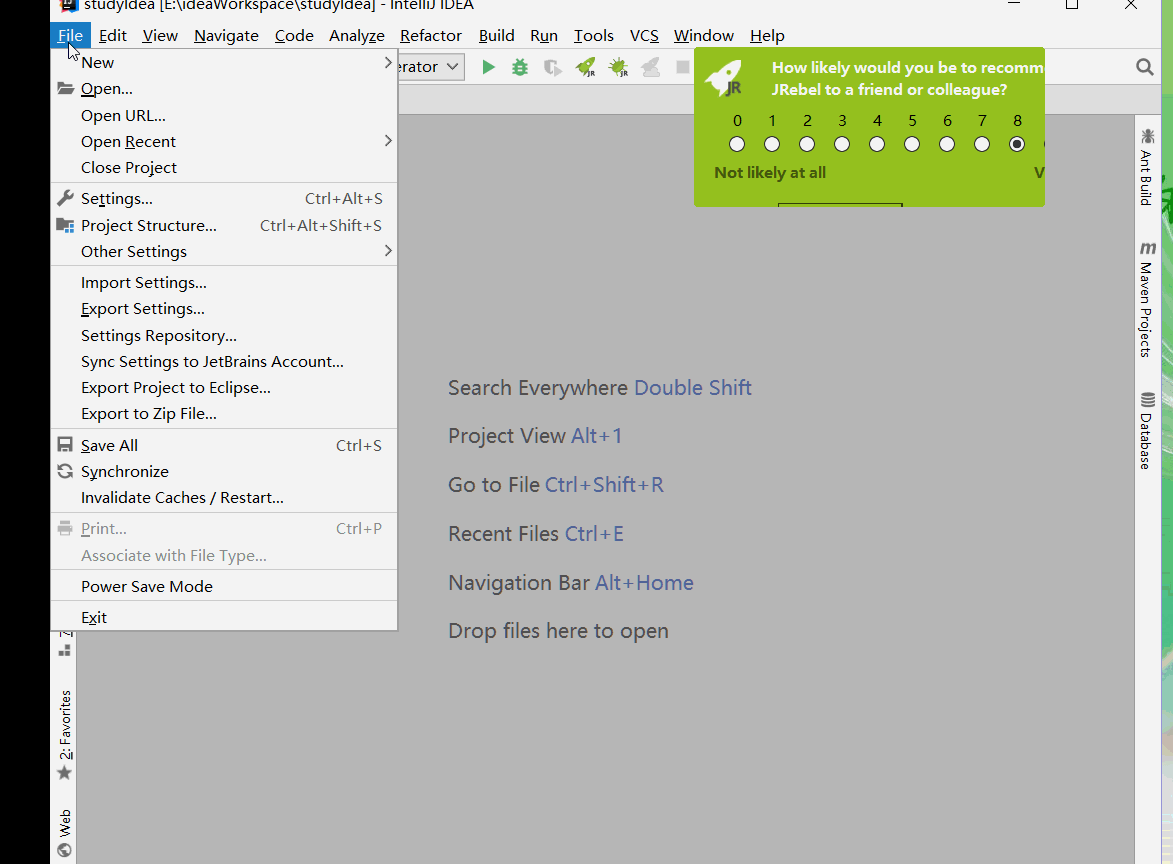
Task: Open the Database side panel
Action: coord(1147,431)
